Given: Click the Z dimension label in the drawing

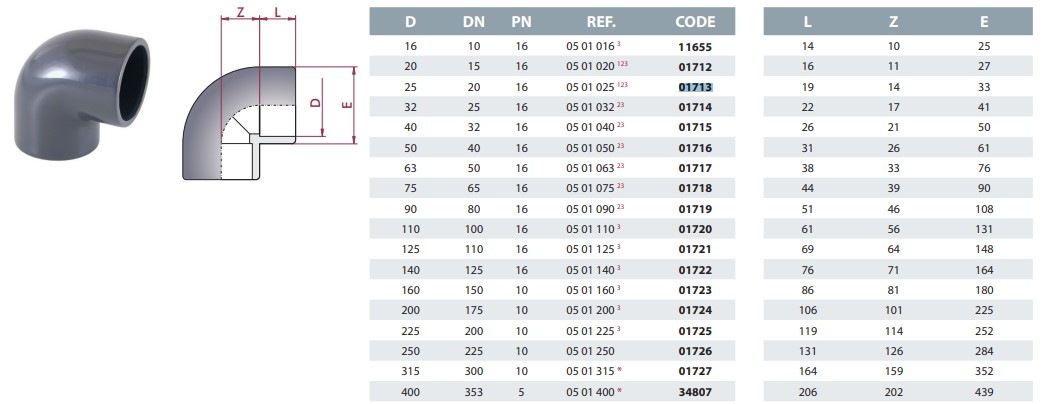Looking at the screenshot, I should point(240,13).
